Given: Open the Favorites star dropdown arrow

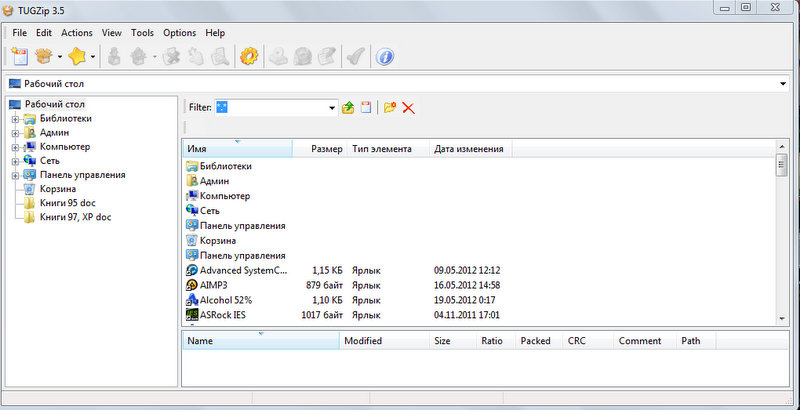Looking at the screenshot, I should click(93, 57).
